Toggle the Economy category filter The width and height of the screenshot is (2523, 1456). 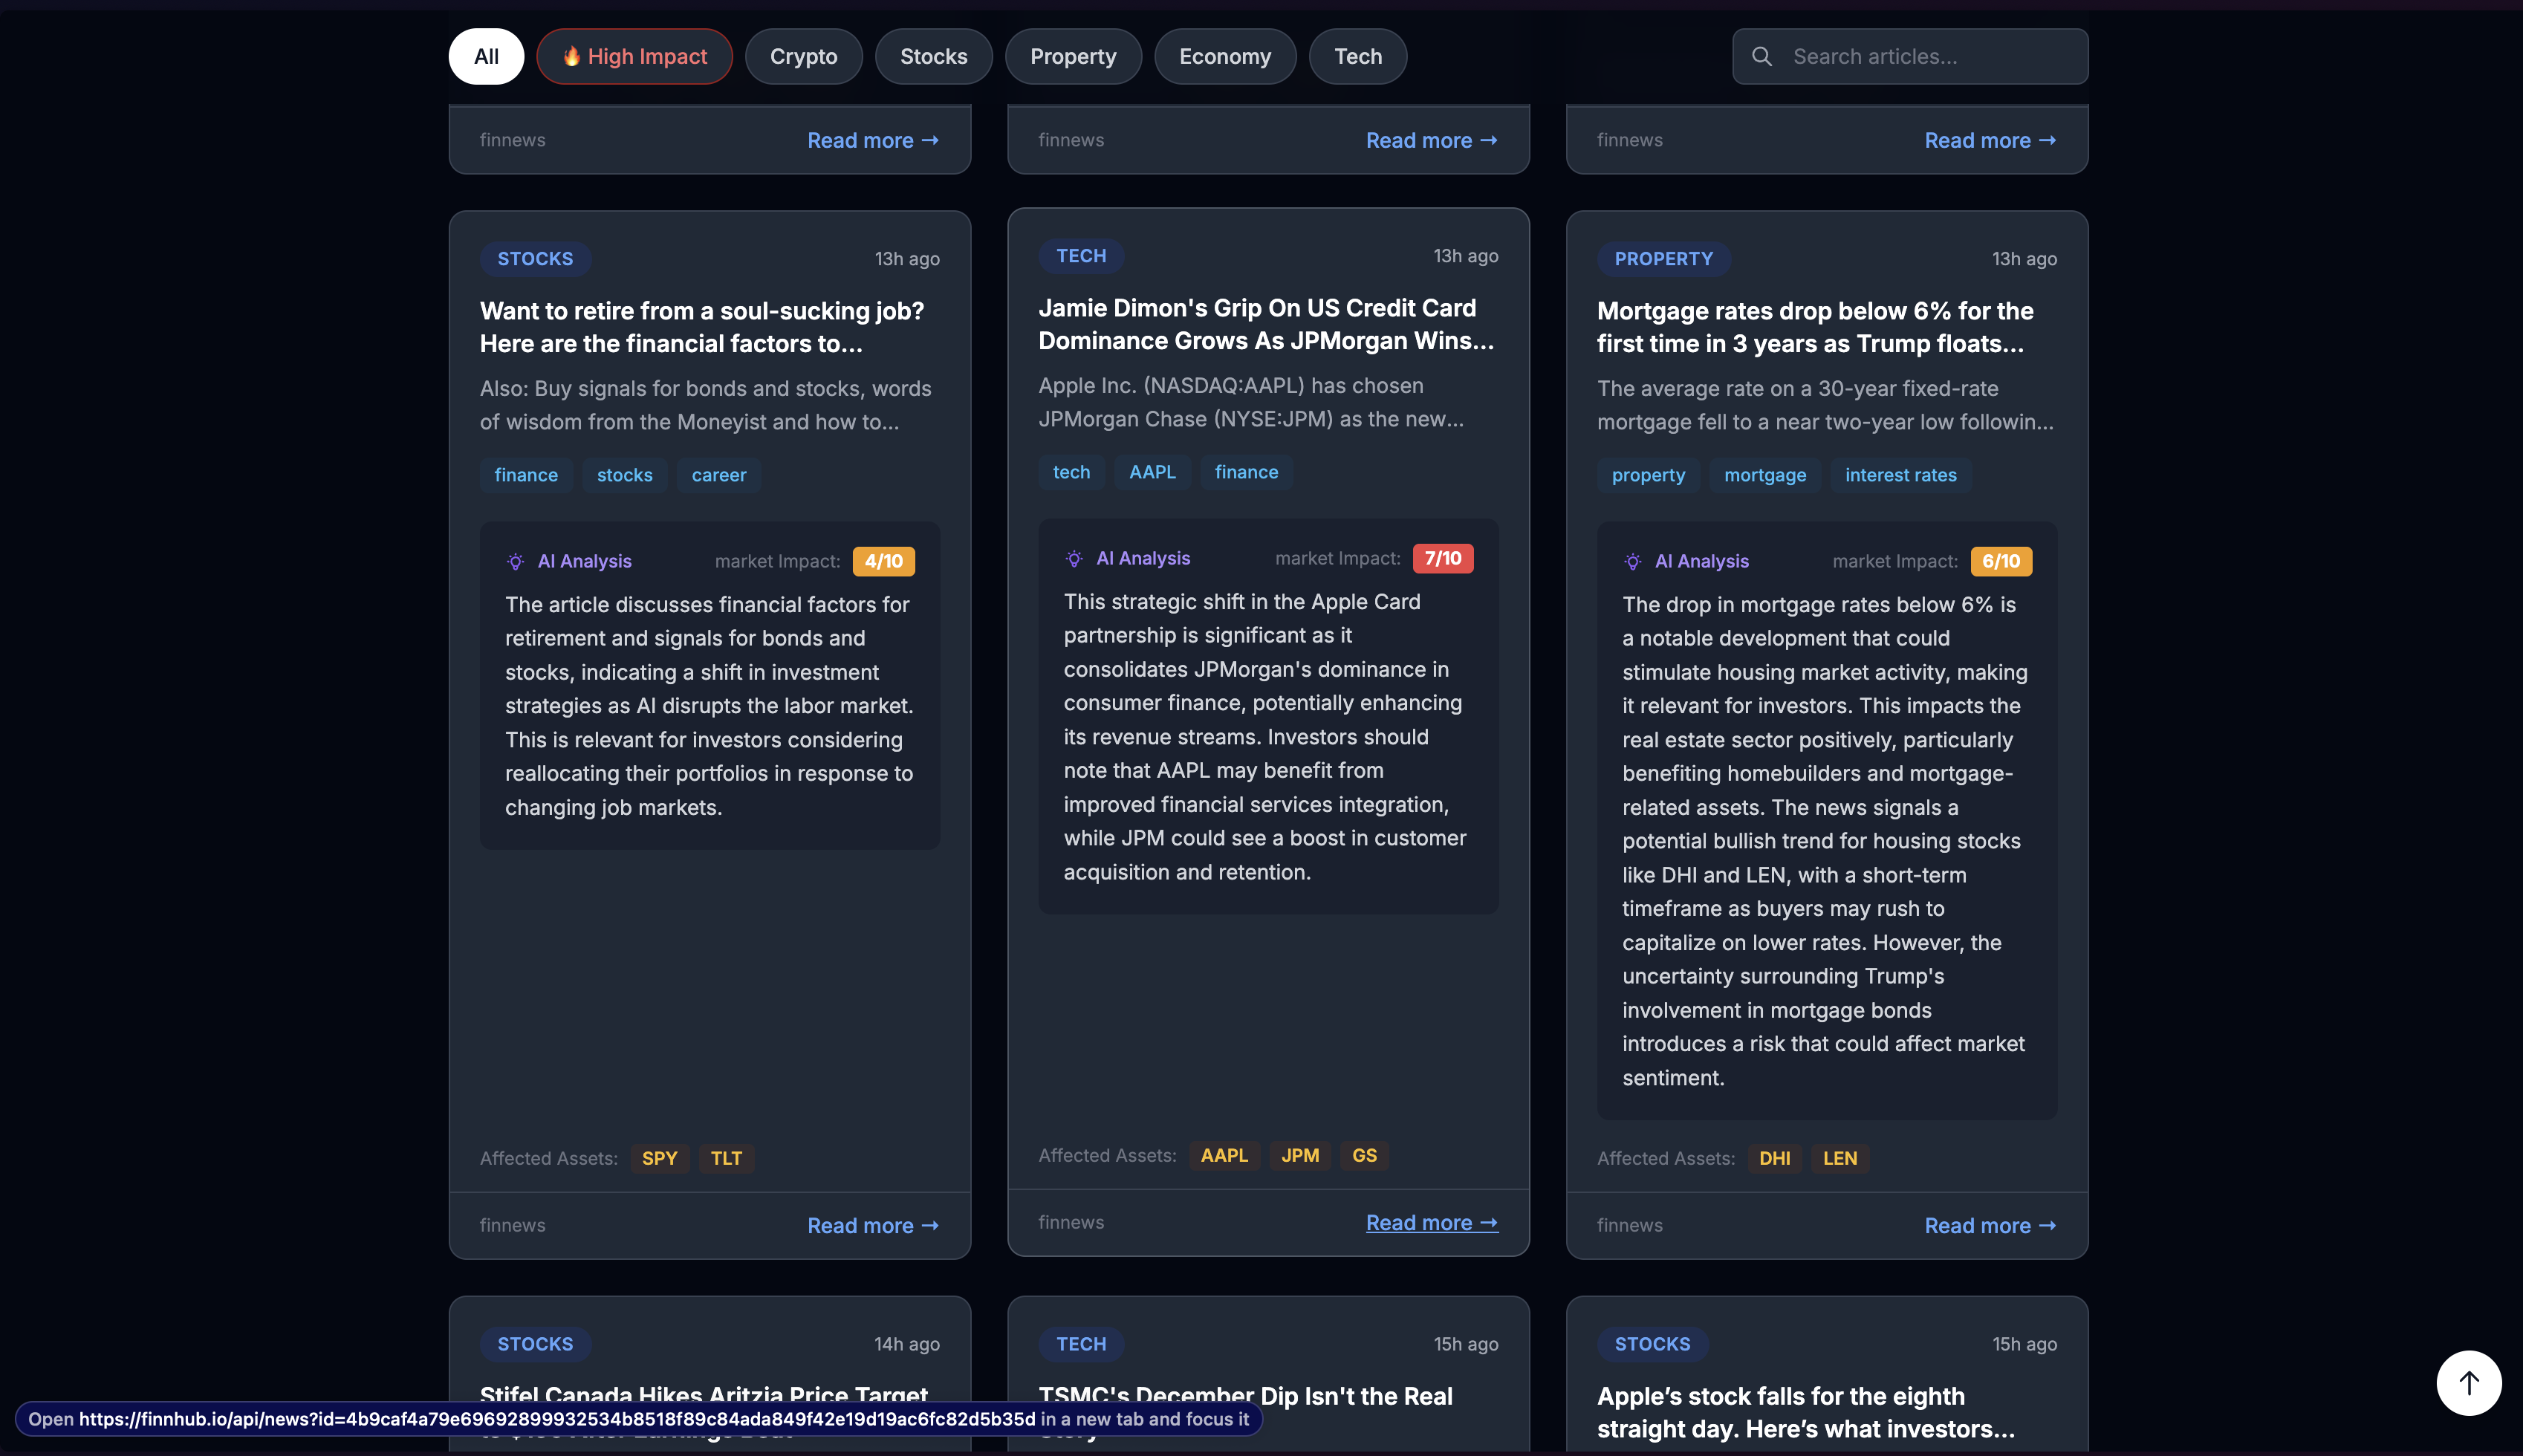tap(1225, 56)
